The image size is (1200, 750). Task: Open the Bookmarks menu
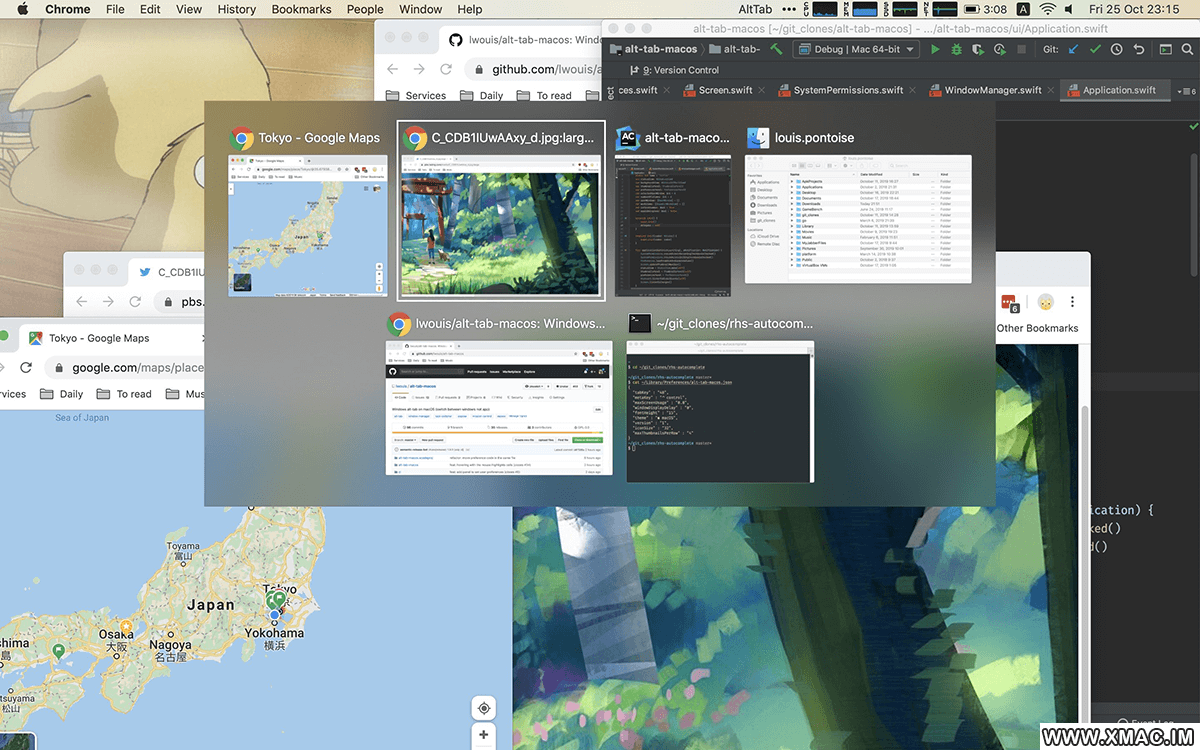point(301,9)
